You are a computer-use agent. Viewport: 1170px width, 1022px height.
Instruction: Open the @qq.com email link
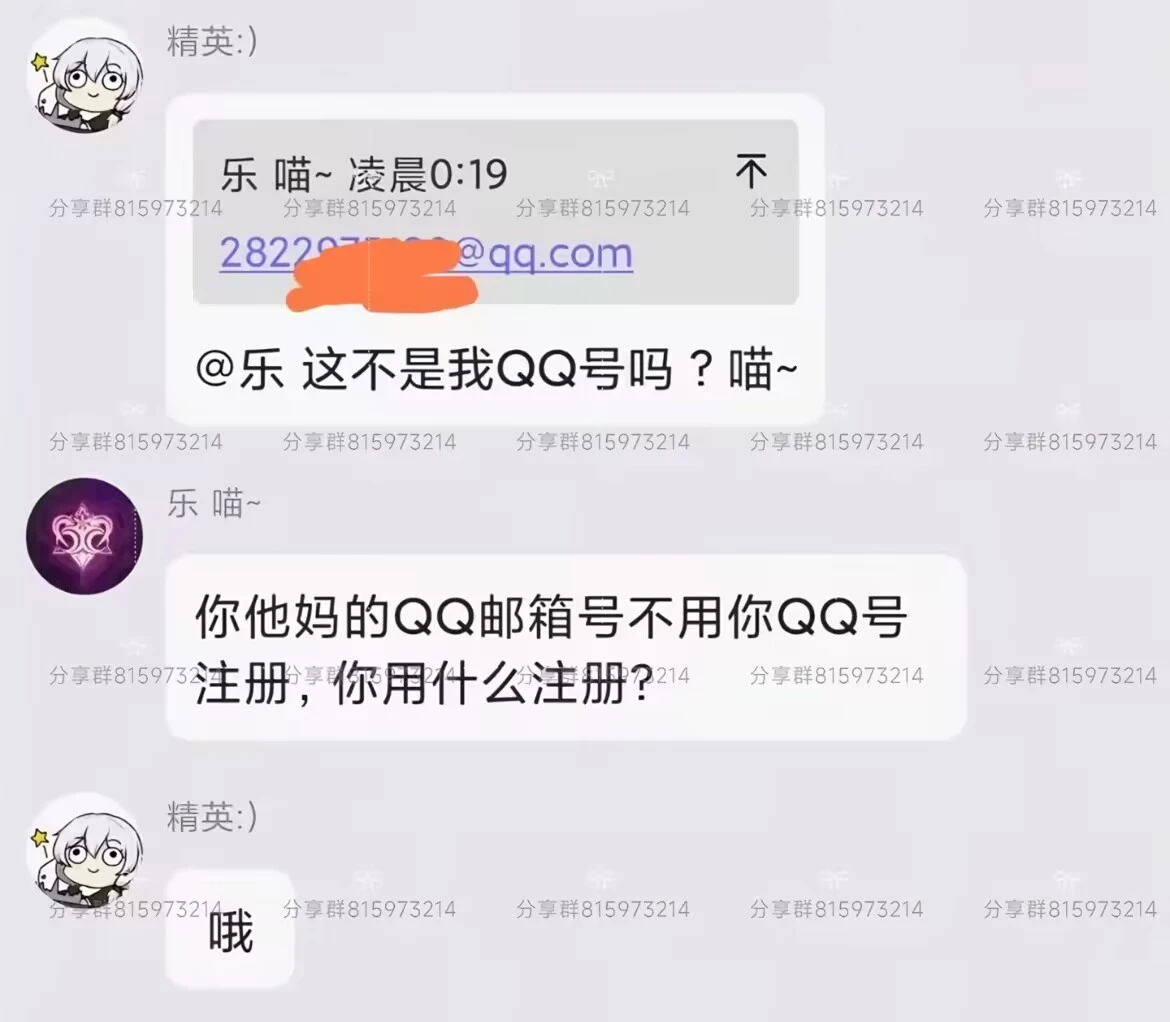click(x=426, y=254)
